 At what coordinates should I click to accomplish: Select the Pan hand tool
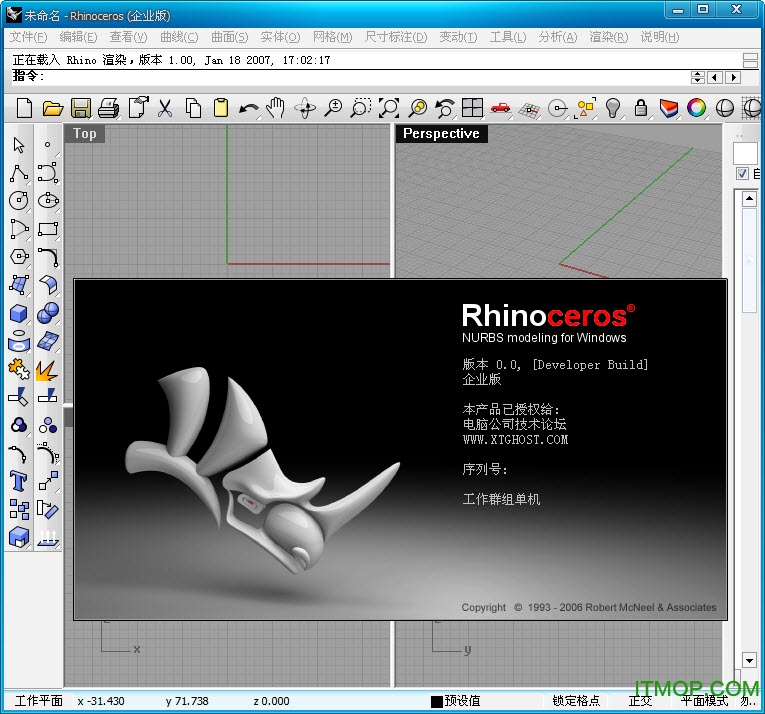click(x=276, y=108)
